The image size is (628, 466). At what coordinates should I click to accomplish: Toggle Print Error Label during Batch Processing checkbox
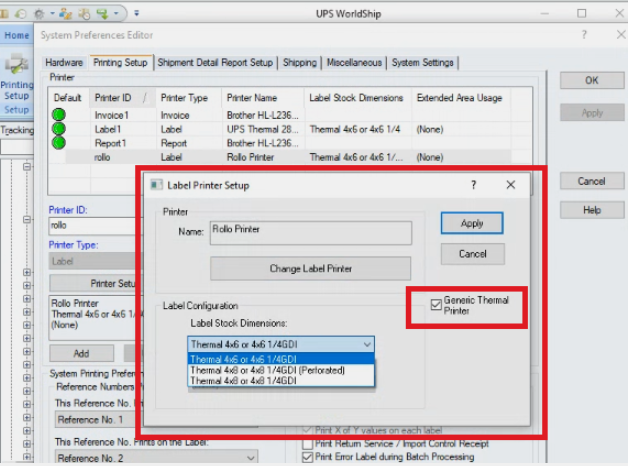pyautogui.click(x=308, y=457)
